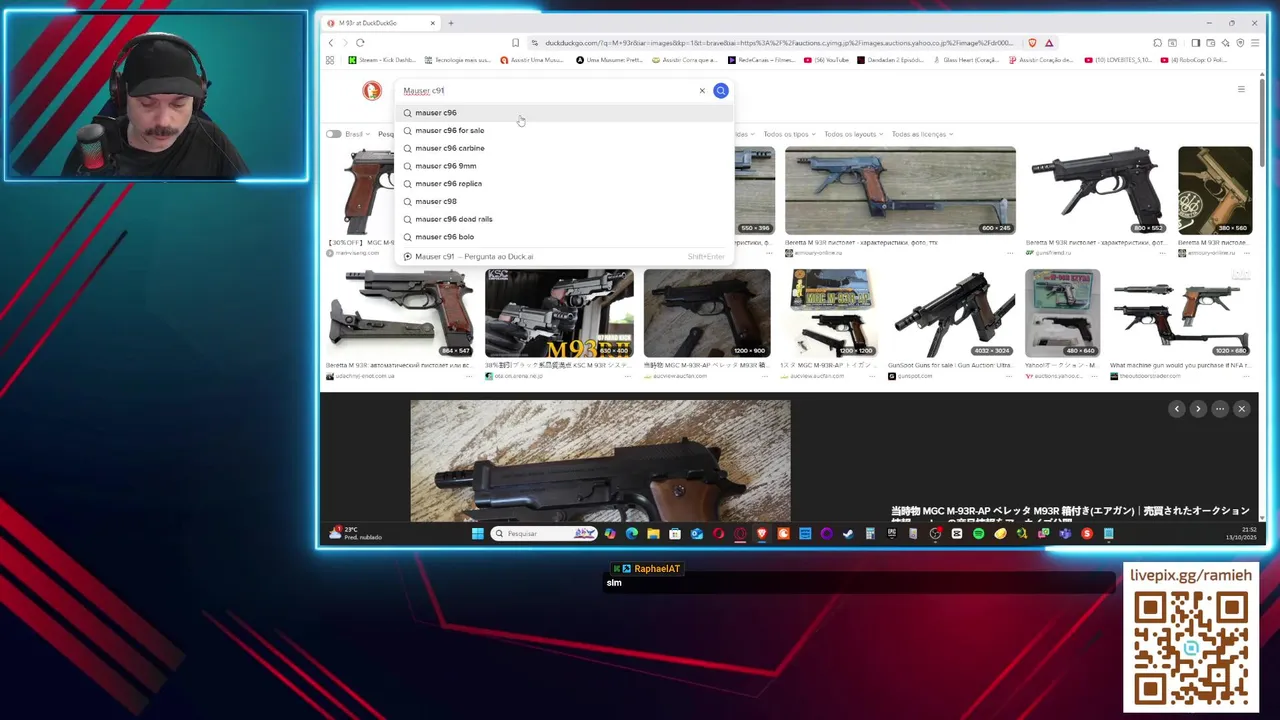The image size is (1280, 720).
Task: Select the M 93r at DuckDuckGo tab
Action: click(380, 23)
